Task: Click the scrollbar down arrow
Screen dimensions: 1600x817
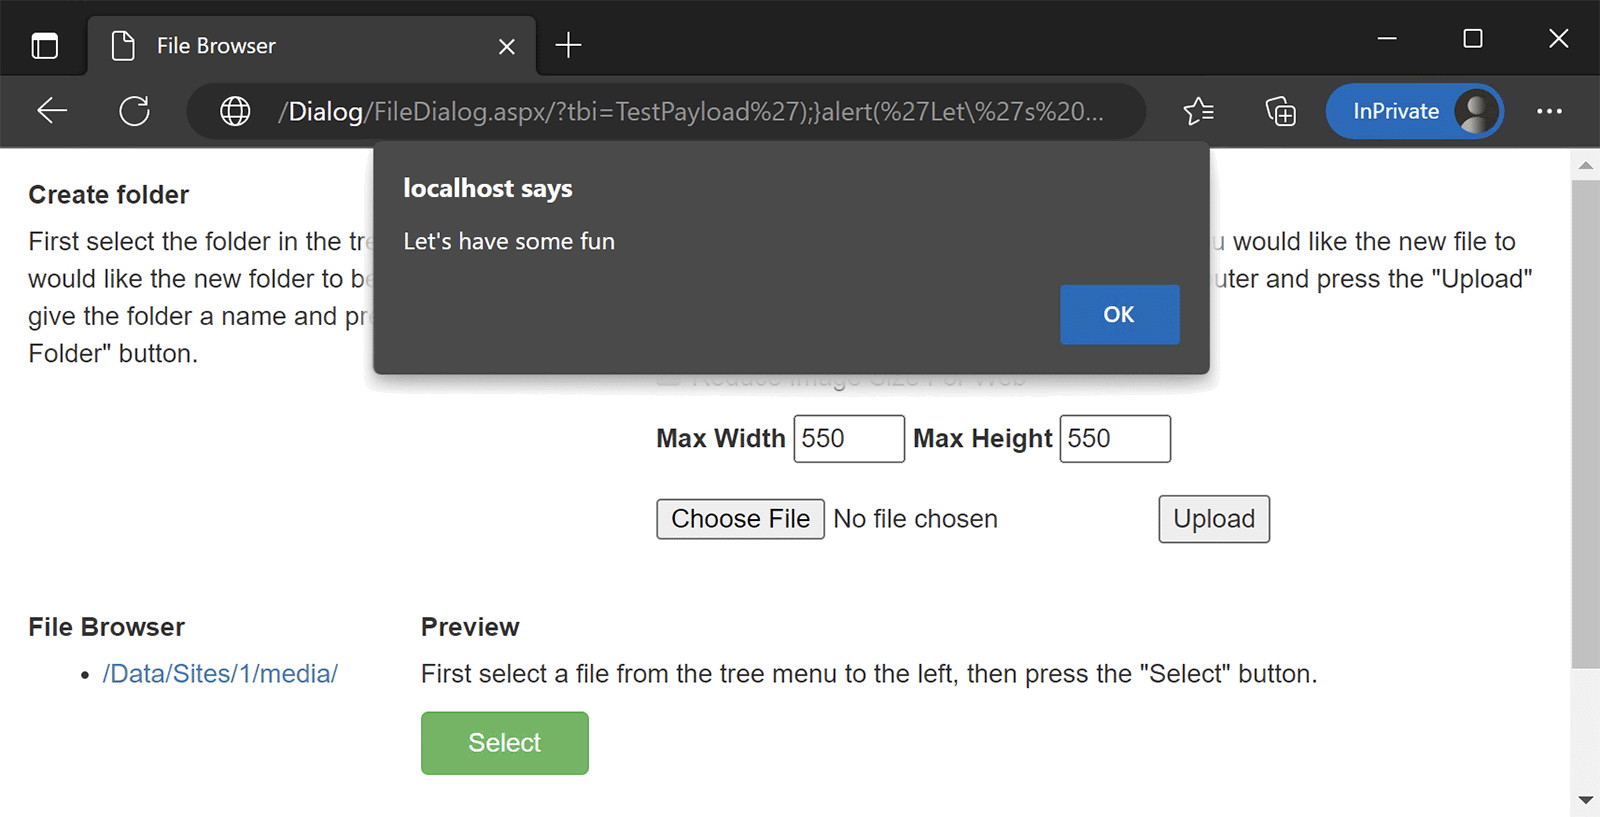Action: 1585,800
